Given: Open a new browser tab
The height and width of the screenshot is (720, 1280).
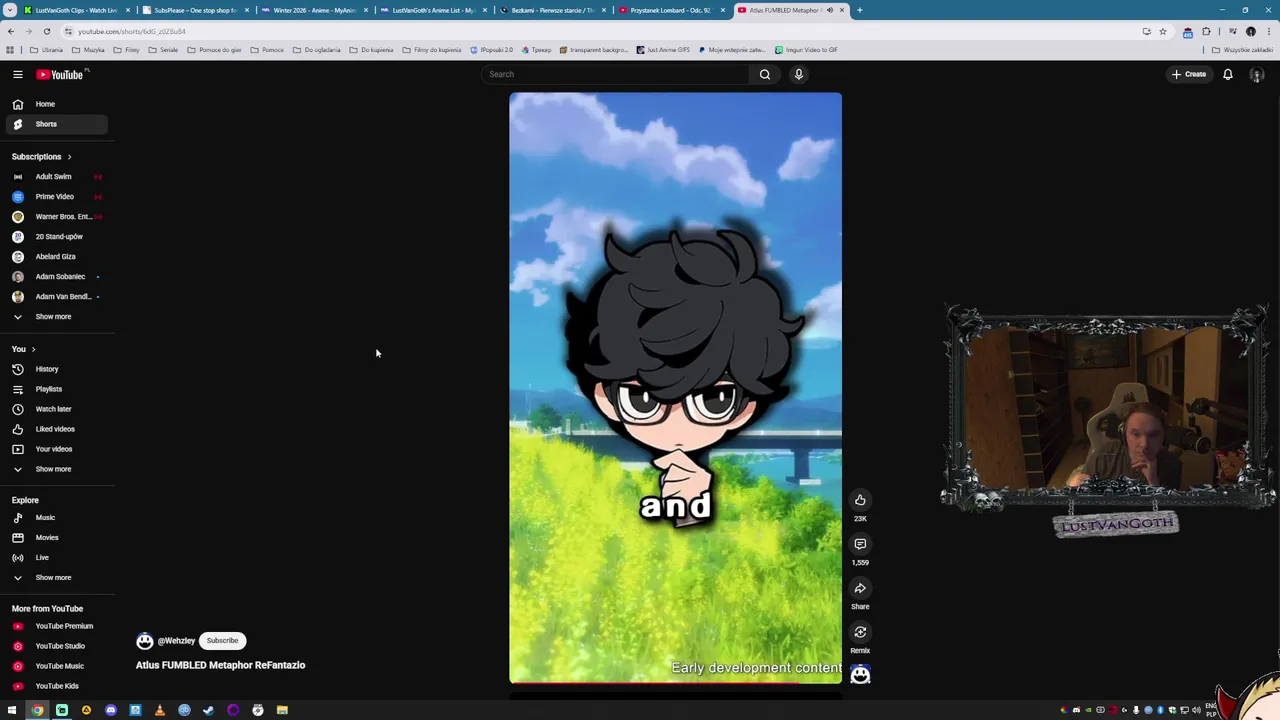Looking at the screenshot, I should (x=860, y=10).
